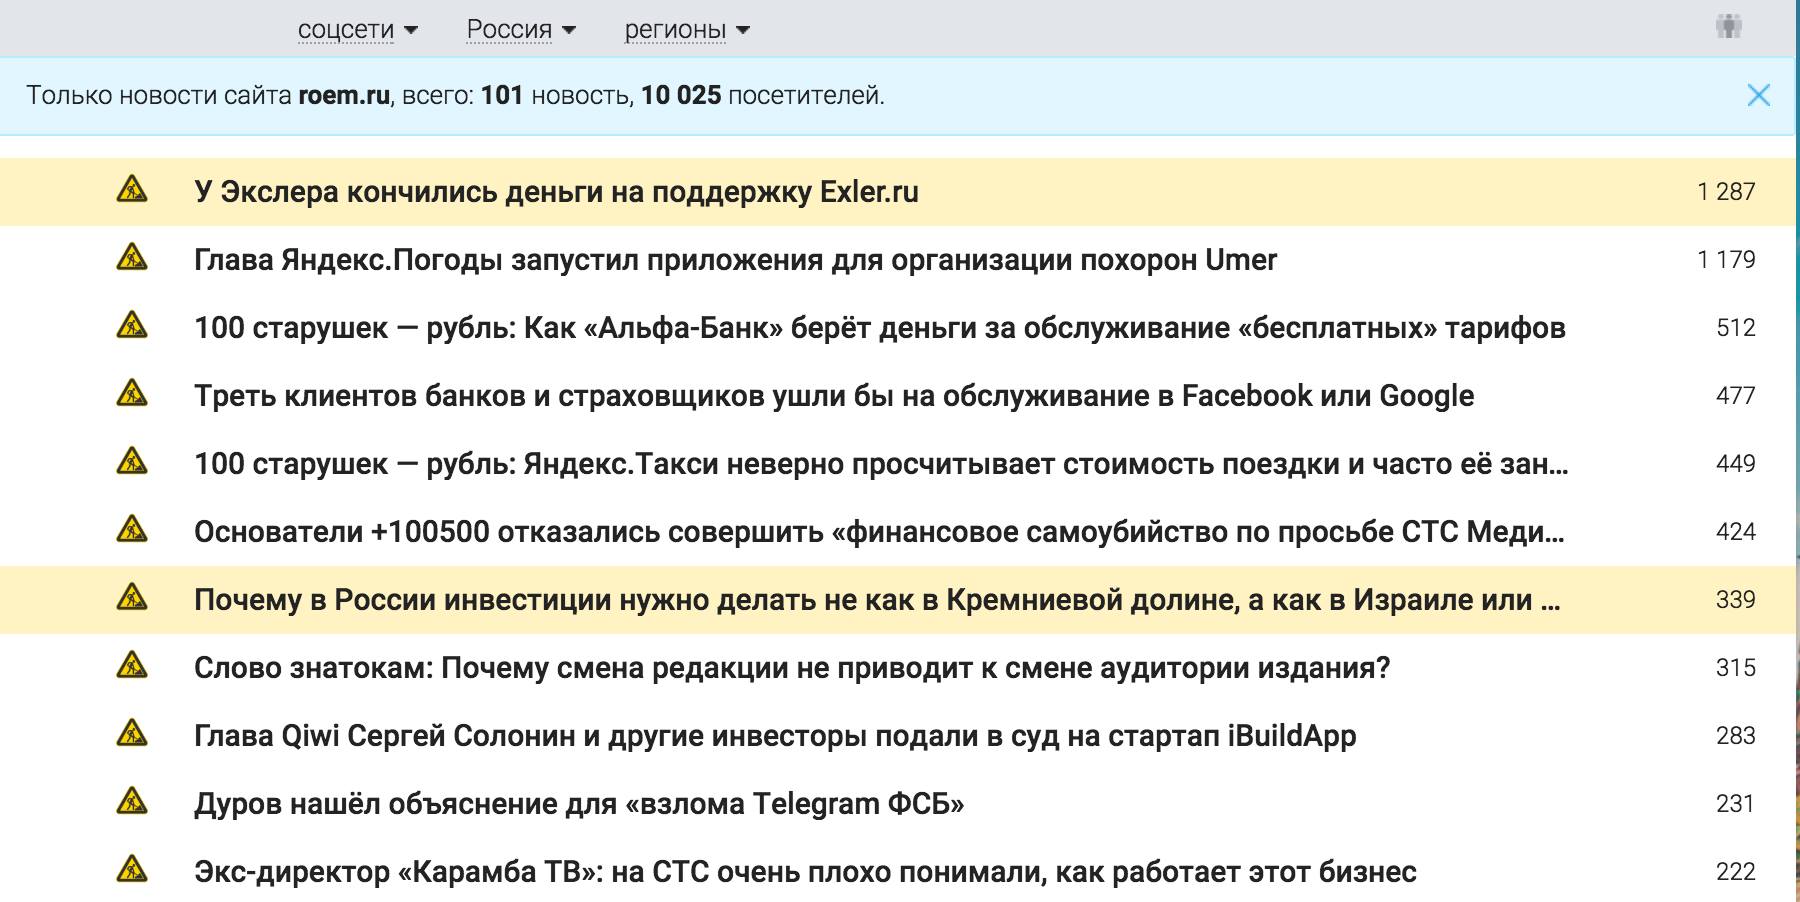This screenshot has width=1800, height=902.
Task: Open the article about Exler.ru running out of money
Action: tap(556, 192)
